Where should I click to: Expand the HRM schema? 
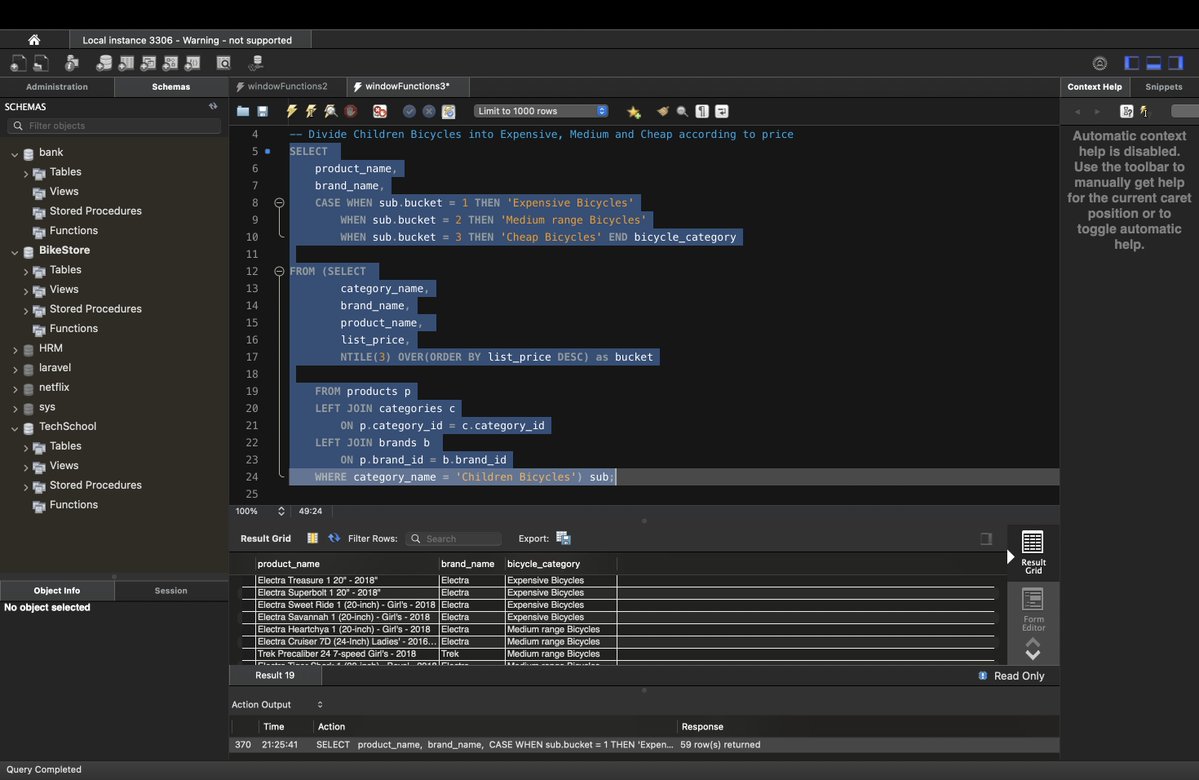pyautogui.click(x=15, y=349)
